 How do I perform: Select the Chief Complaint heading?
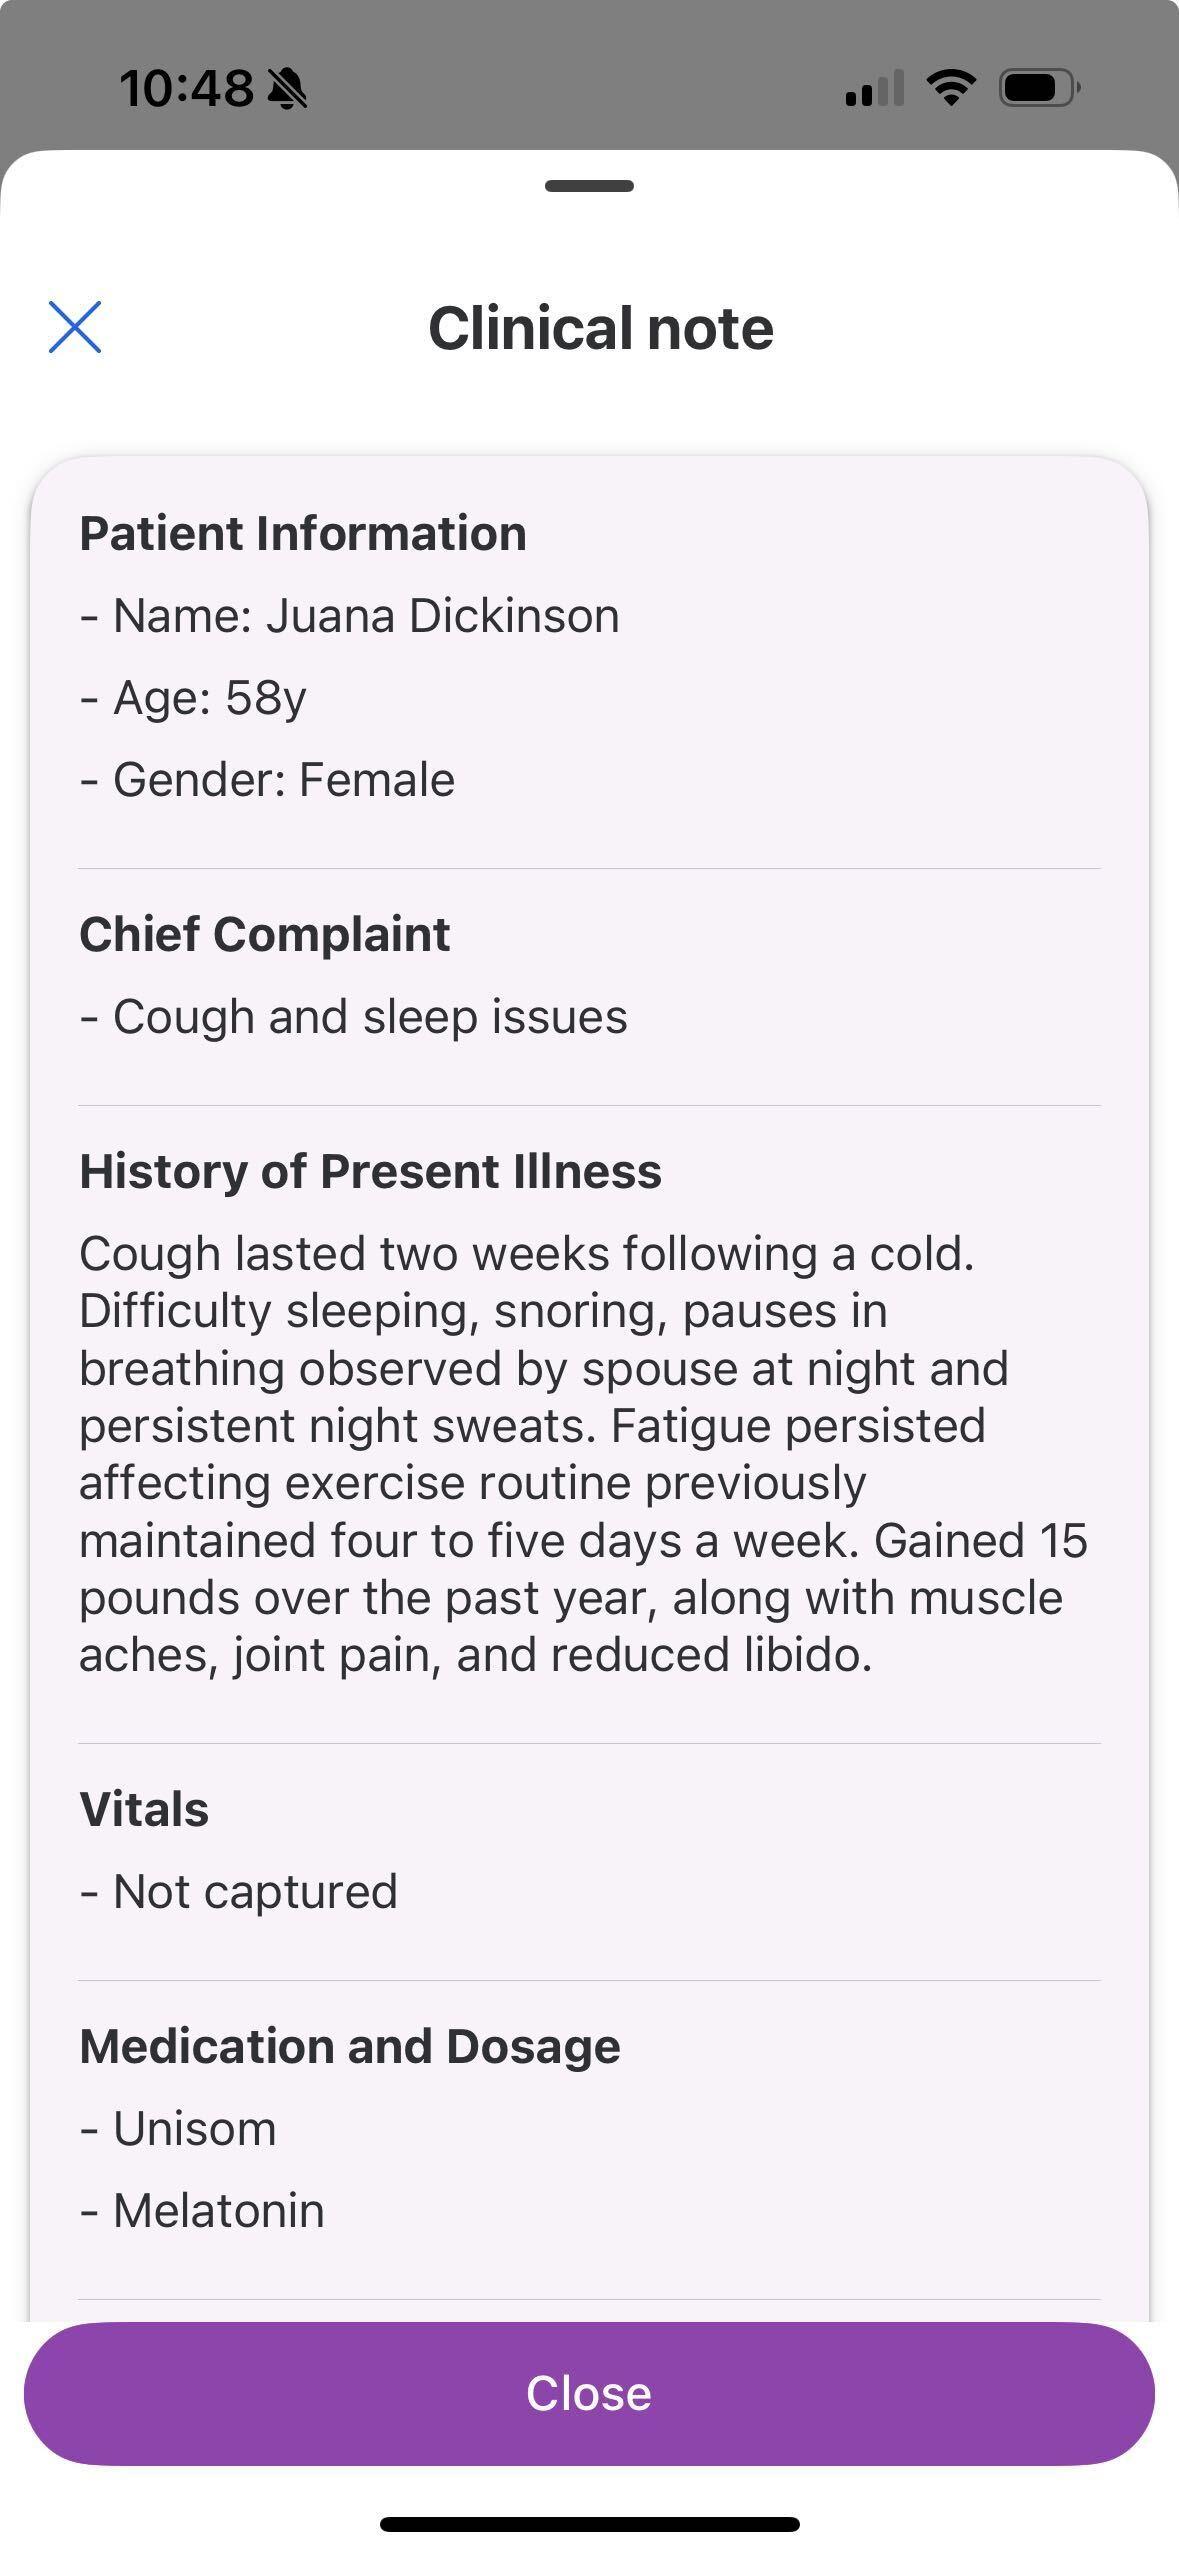(x=264, y=934)
